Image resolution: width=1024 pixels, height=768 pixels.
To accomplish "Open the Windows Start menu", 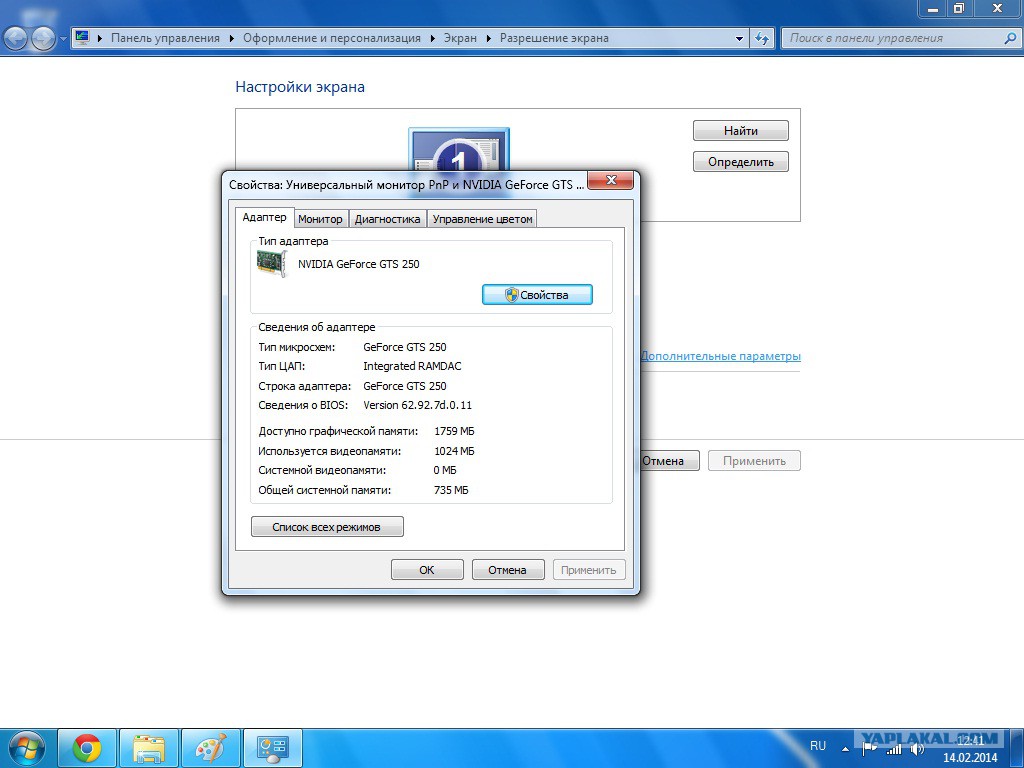I will pyautogui.click(x=26, y=748).
